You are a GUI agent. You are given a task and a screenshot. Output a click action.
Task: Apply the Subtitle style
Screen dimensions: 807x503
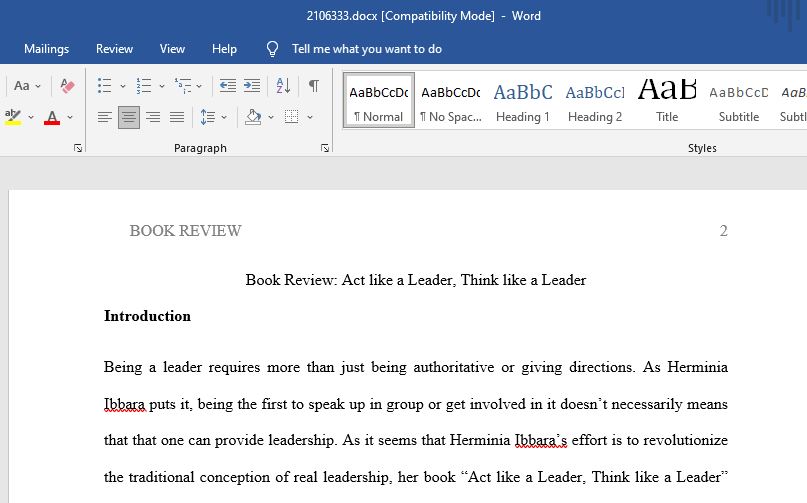pos(739,100)
